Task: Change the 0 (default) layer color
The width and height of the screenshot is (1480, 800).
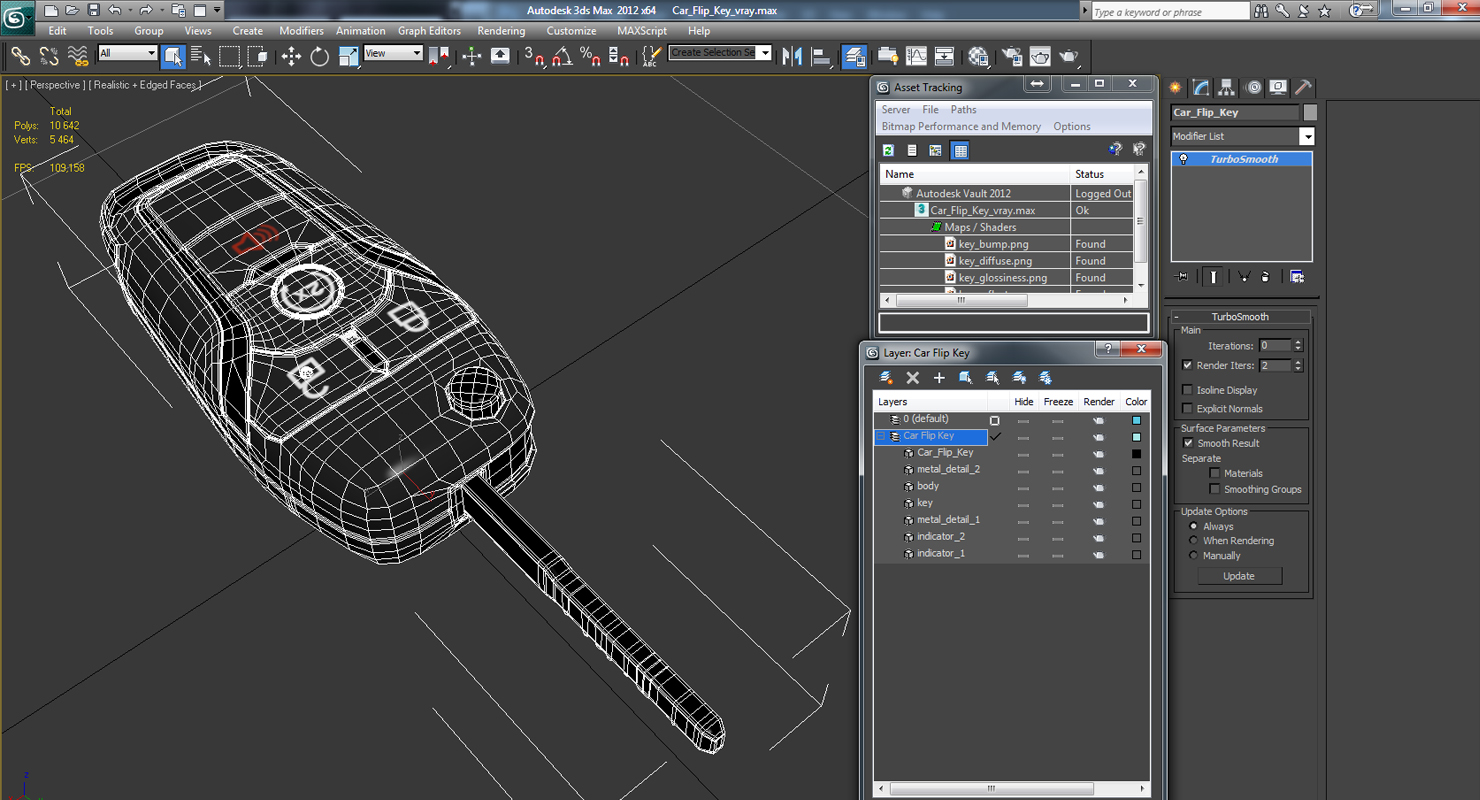Action: tap(1136, 420)
